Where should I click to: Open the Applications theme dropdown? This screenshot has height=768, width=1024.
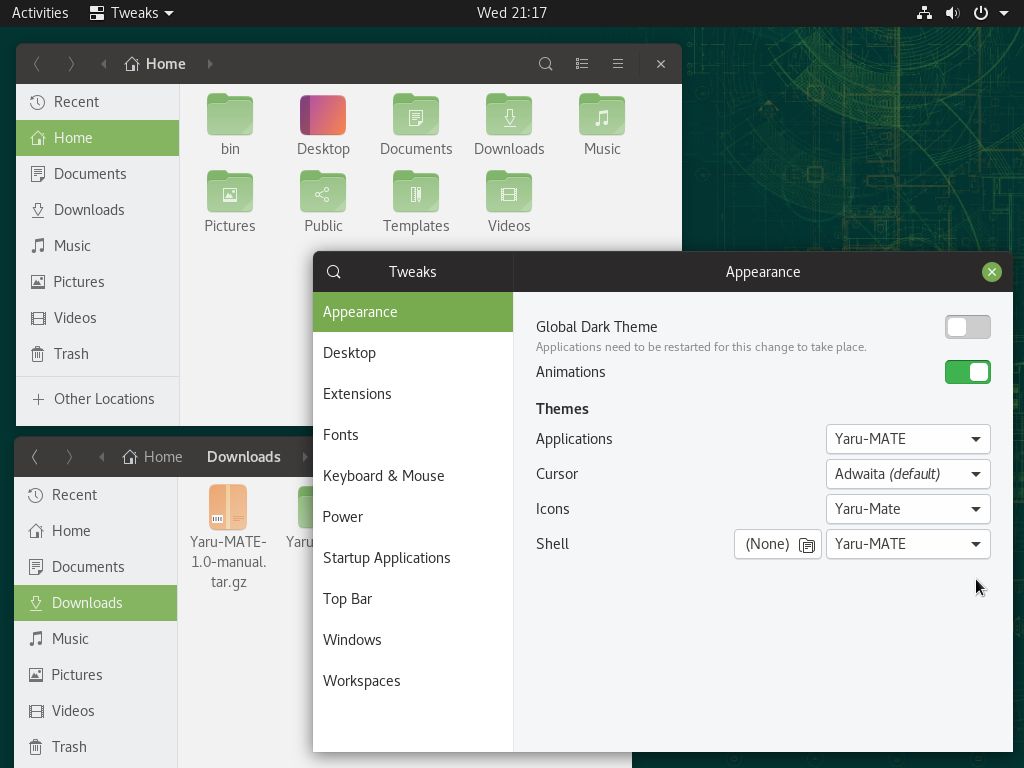[x=907, y=438]
